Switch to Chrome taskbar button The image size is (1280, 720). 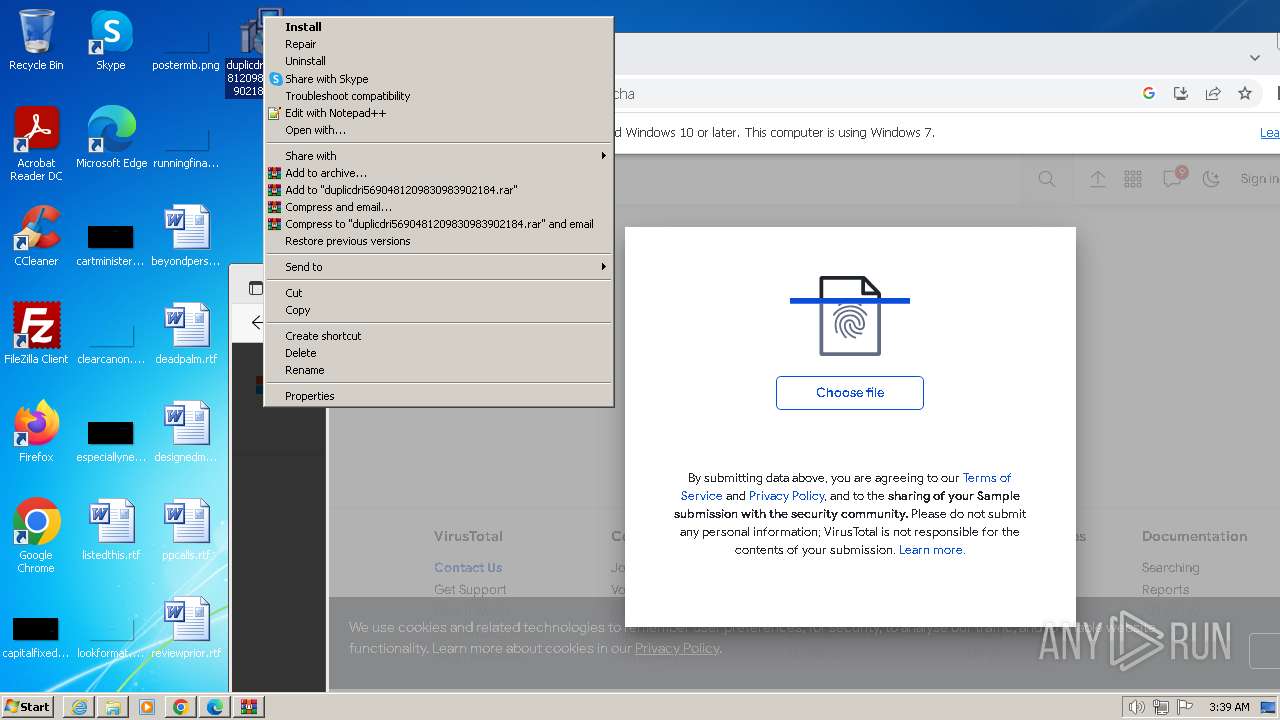pos(181,707)
